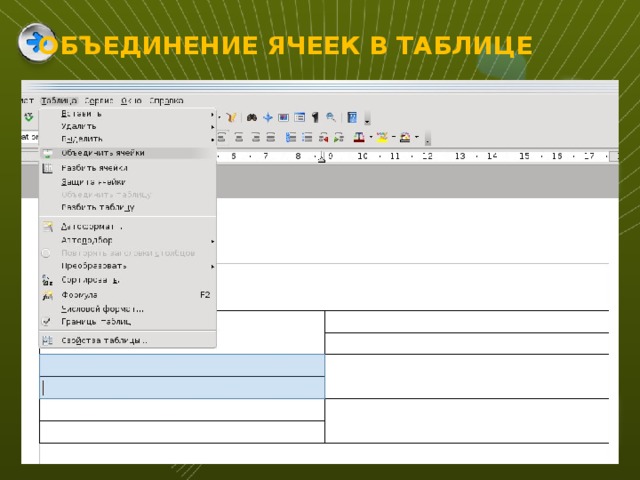Open Автоформат from the table menu
Viewport: 640px width, 480px height.
(x=127, y=227)
